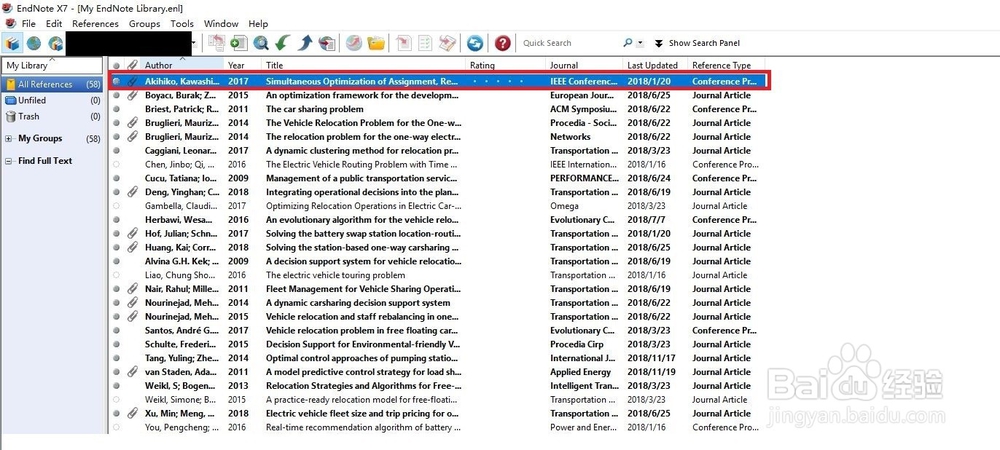Image resolution: width=1000 pixels, height=450 pixels.
Task: Collapse the Find Full Text group
Action: (8, 161)
